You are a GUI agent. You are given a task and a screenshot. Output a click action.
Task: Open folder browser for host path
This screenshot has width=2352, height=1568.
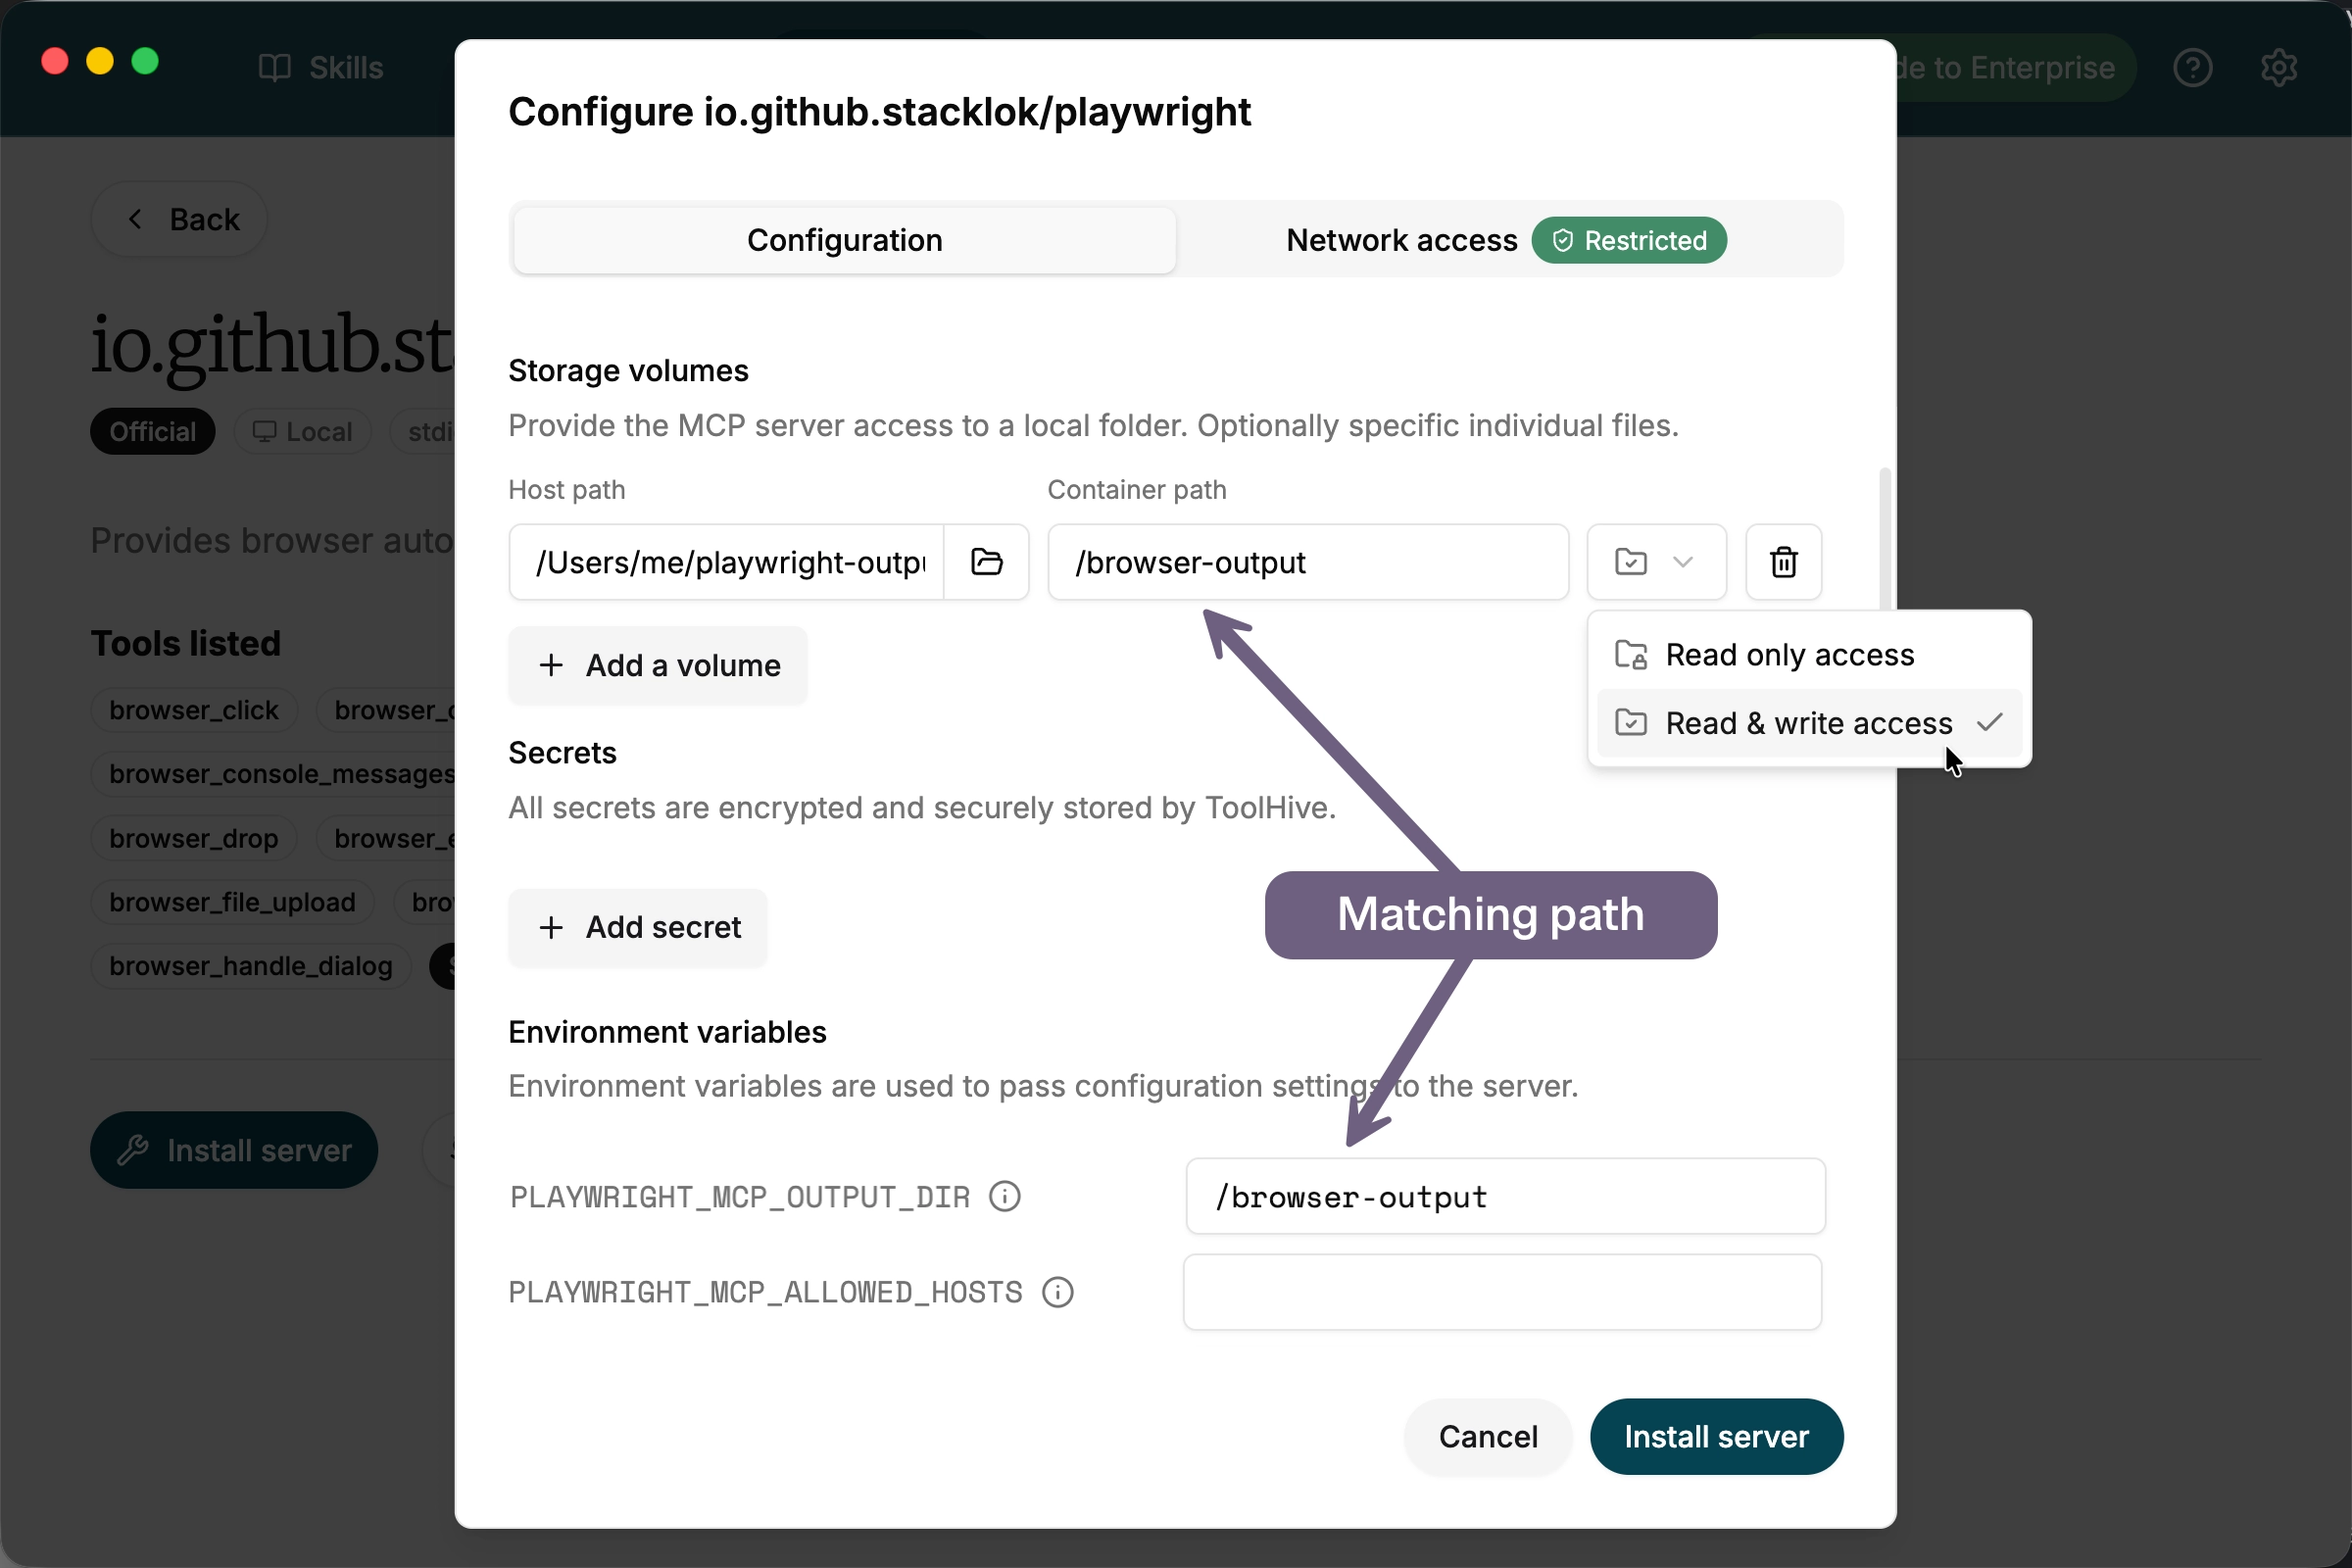coord(986,562)
